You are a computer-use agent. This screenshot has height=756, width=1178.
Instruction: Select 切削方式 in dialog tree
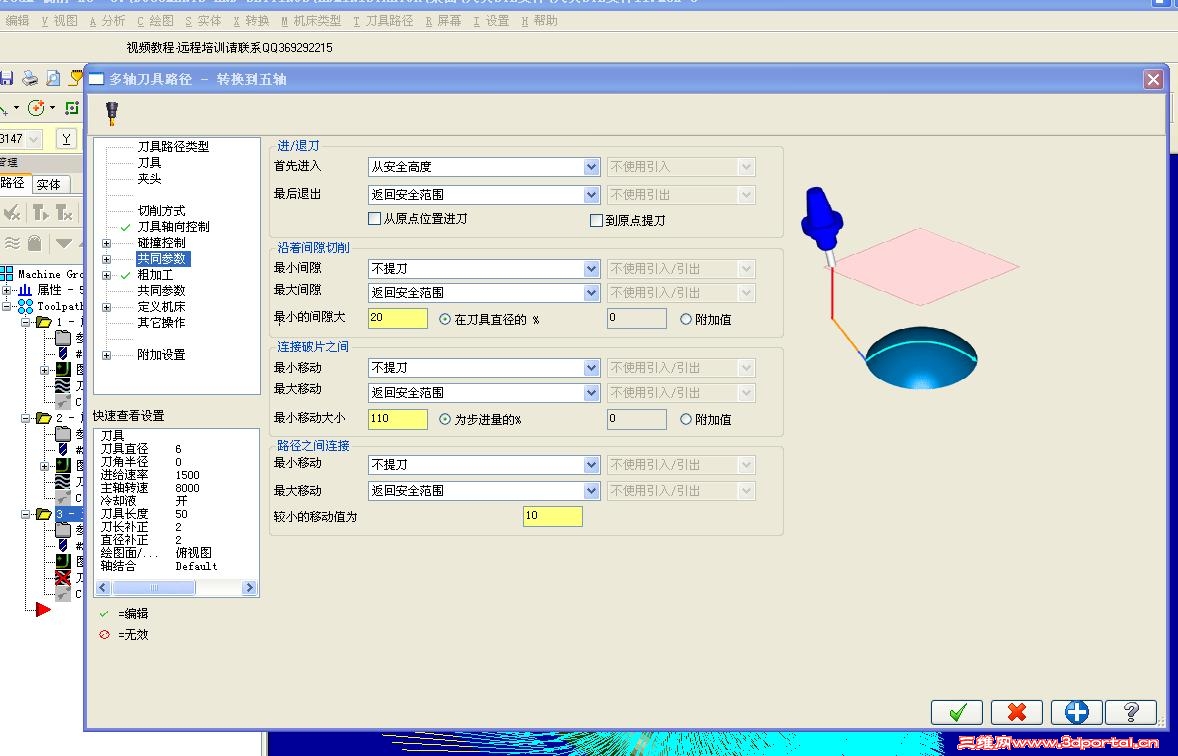[161, 210]
